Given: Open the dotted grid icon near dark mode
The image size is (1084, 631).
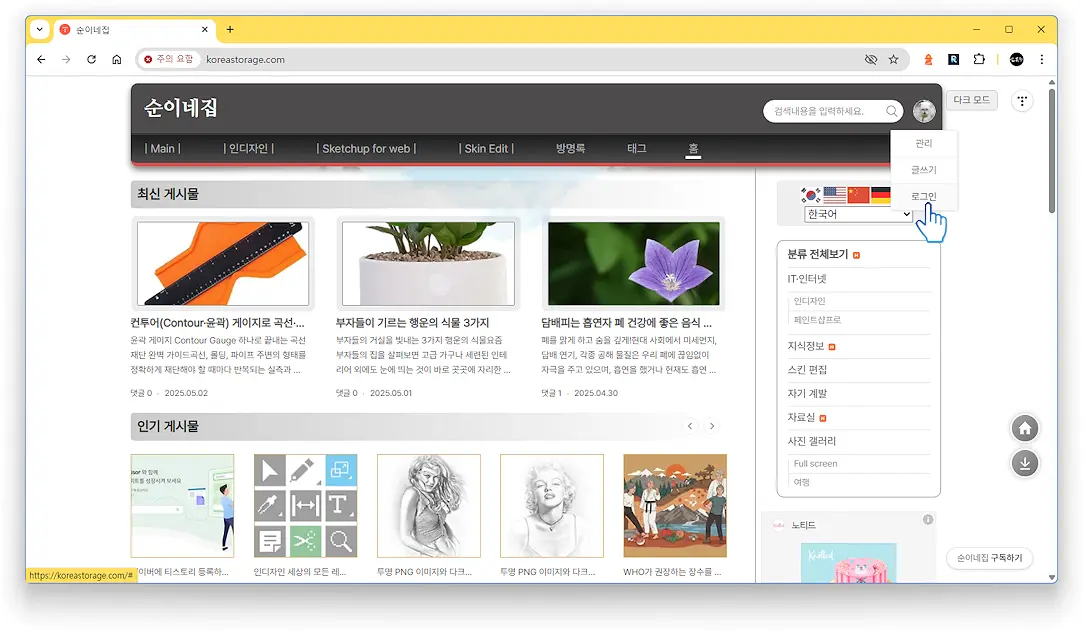Looking at the screenshot, I should 1021,101.
